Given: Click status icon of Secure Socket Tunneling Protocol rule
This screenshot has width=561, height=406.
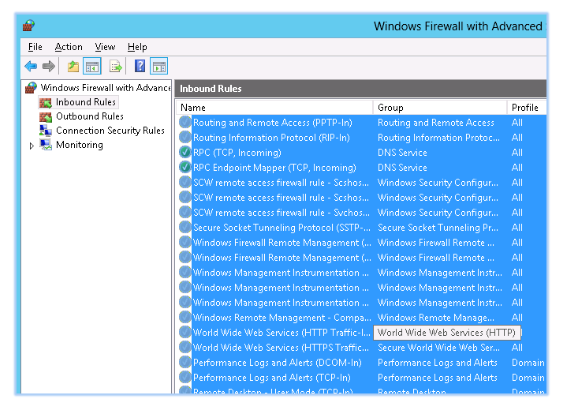Looking at the screenshot, I should 185,228.
